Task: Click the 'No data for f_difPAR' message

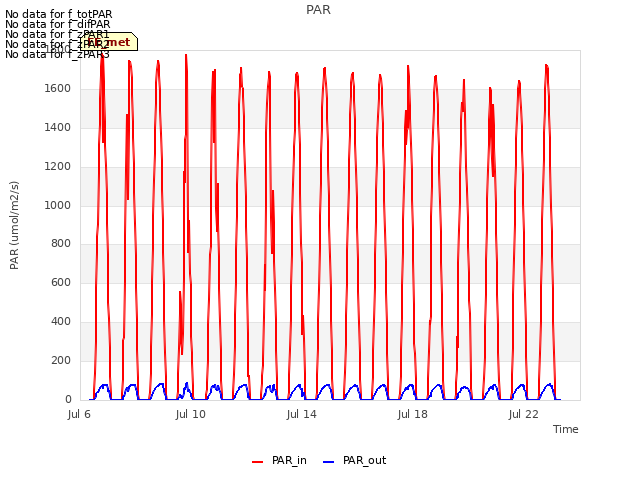Action: coord(58,24)
